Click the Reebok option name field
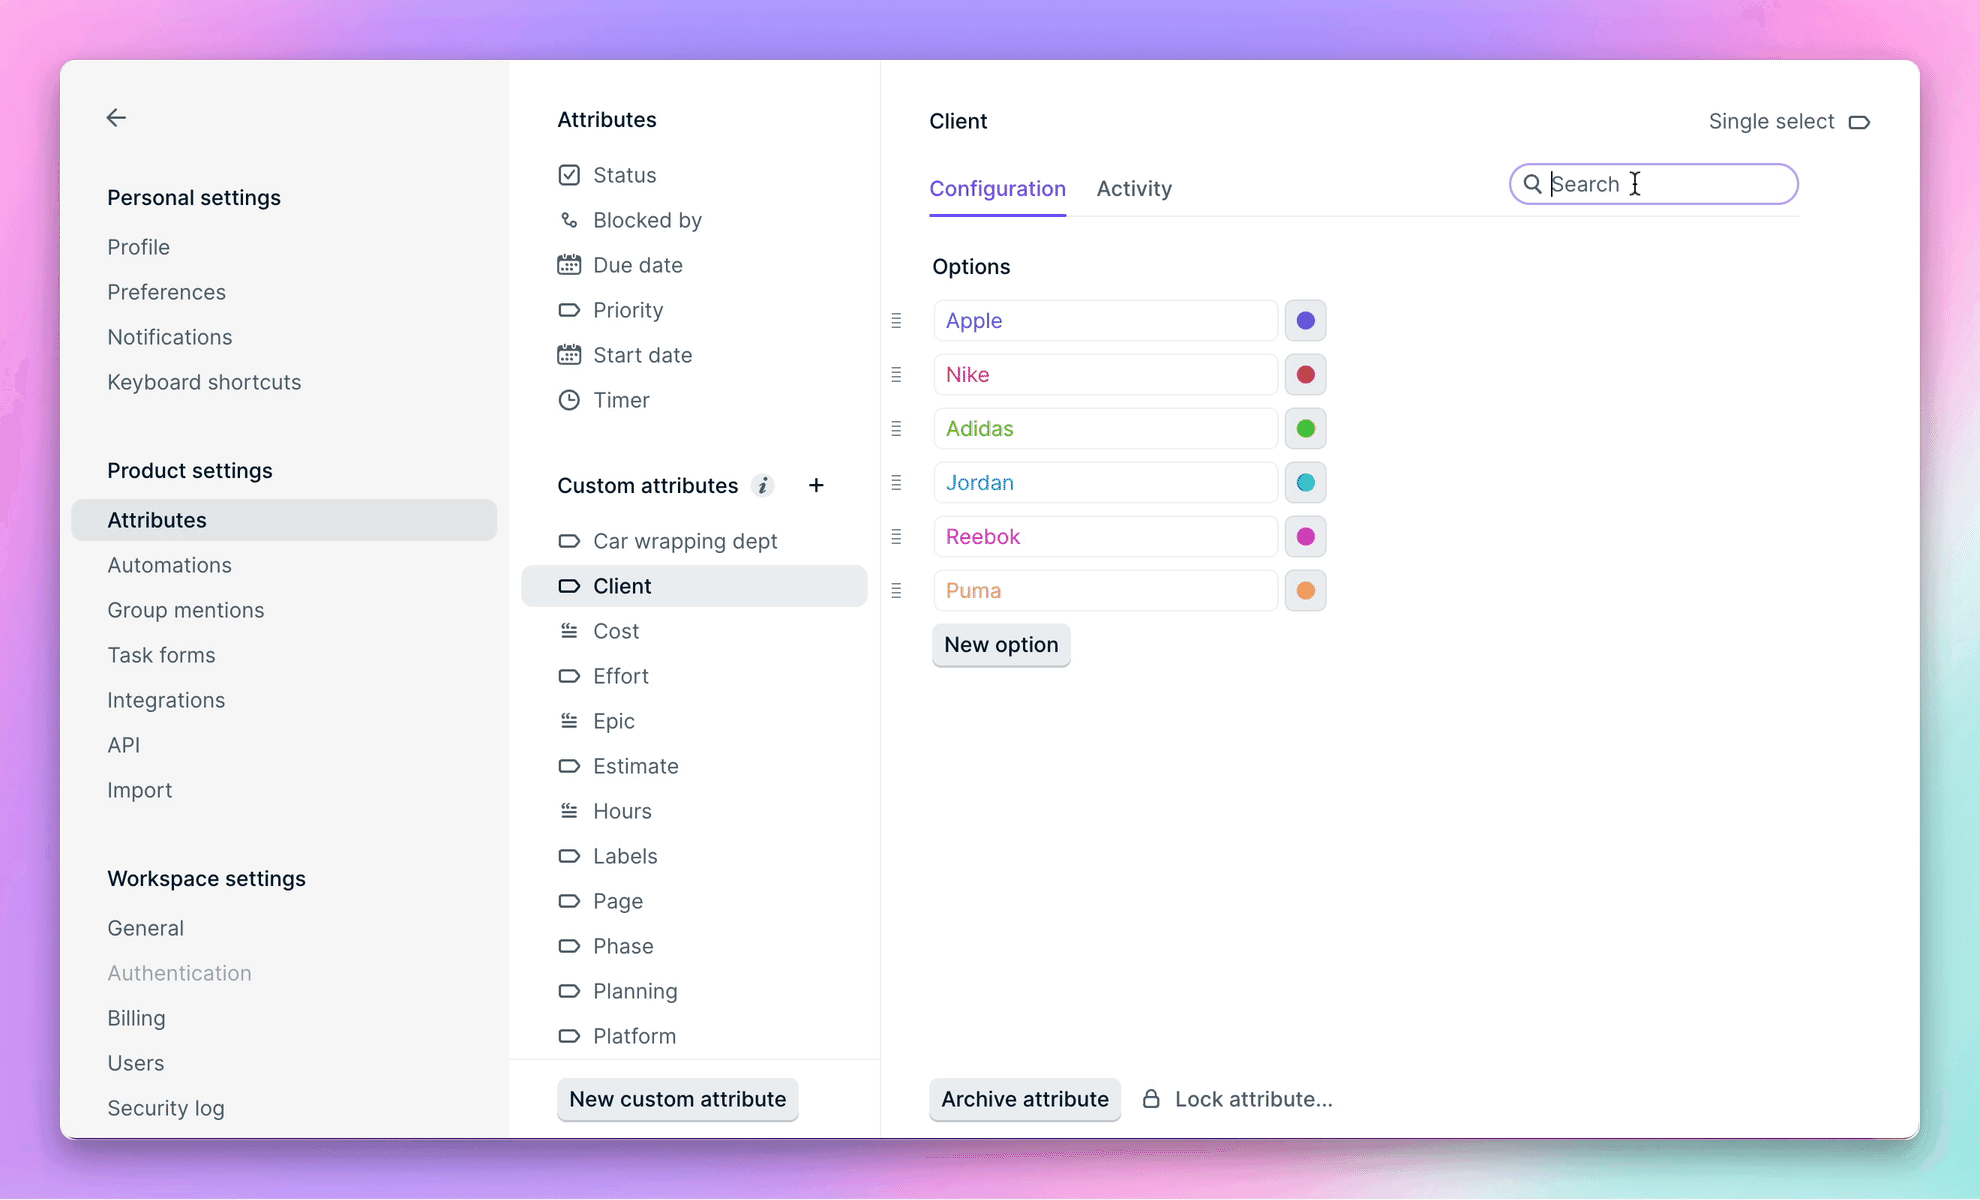1980x1200 pixels. coord(1105,537)
